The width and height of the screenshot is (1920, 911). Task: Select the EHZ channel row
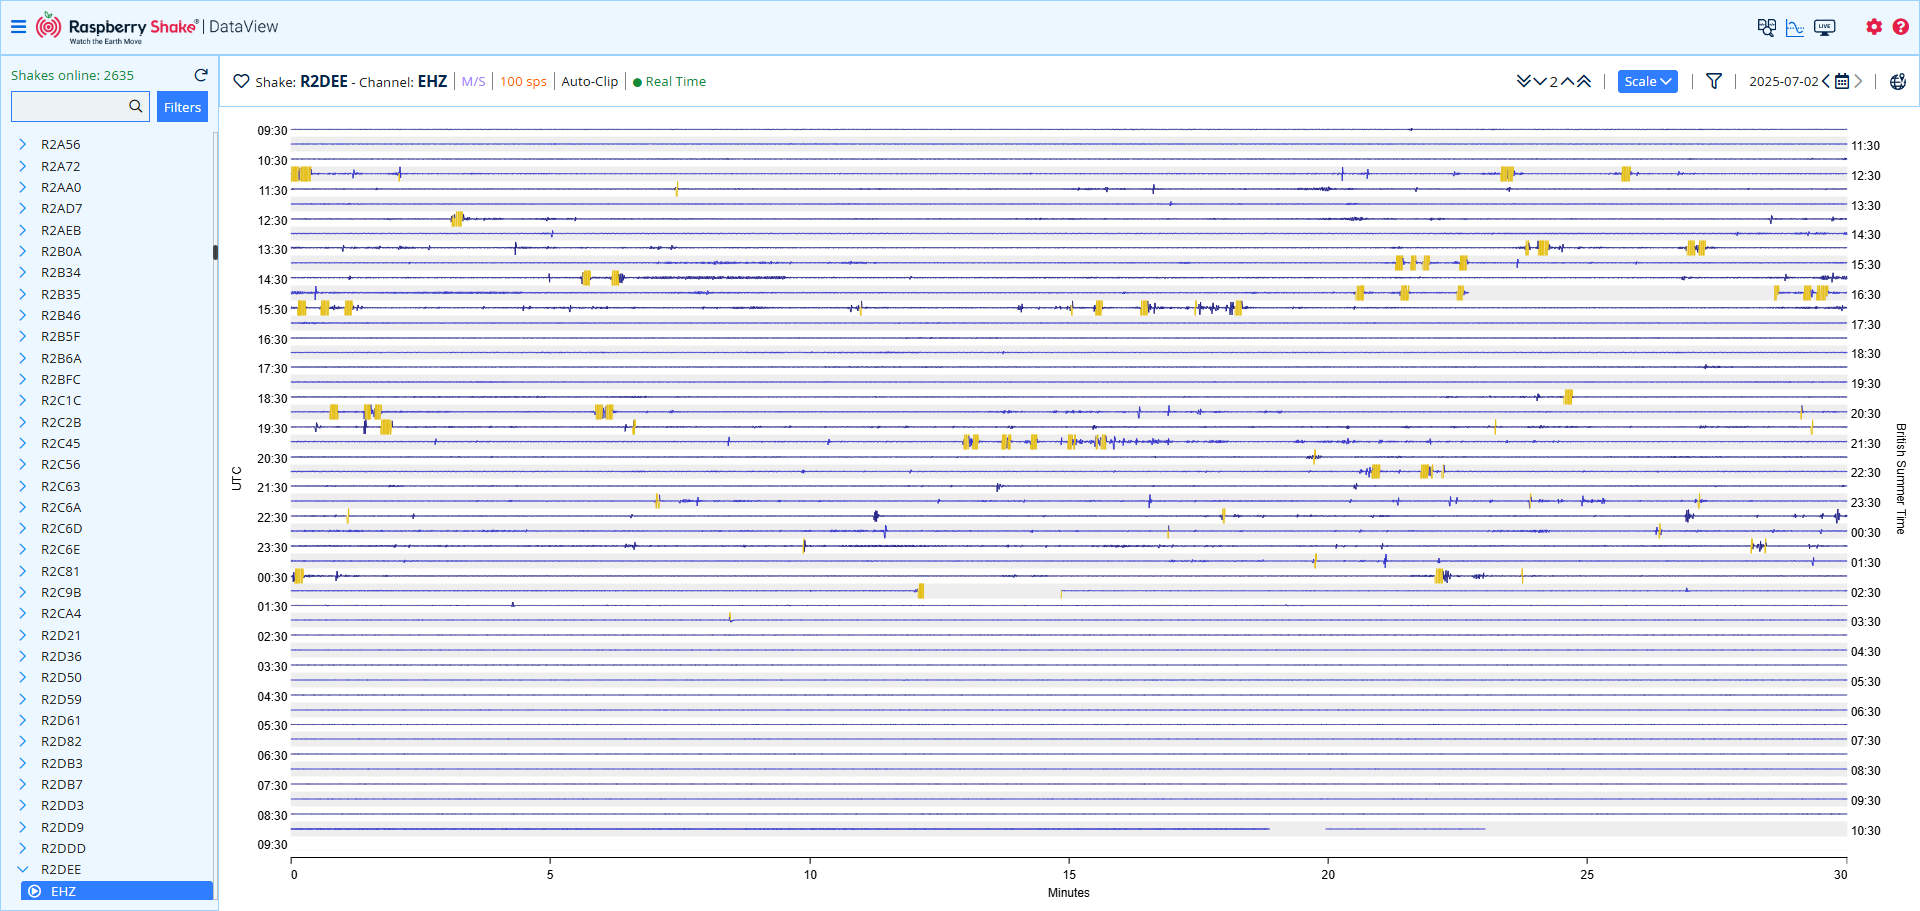pos(117,891)
